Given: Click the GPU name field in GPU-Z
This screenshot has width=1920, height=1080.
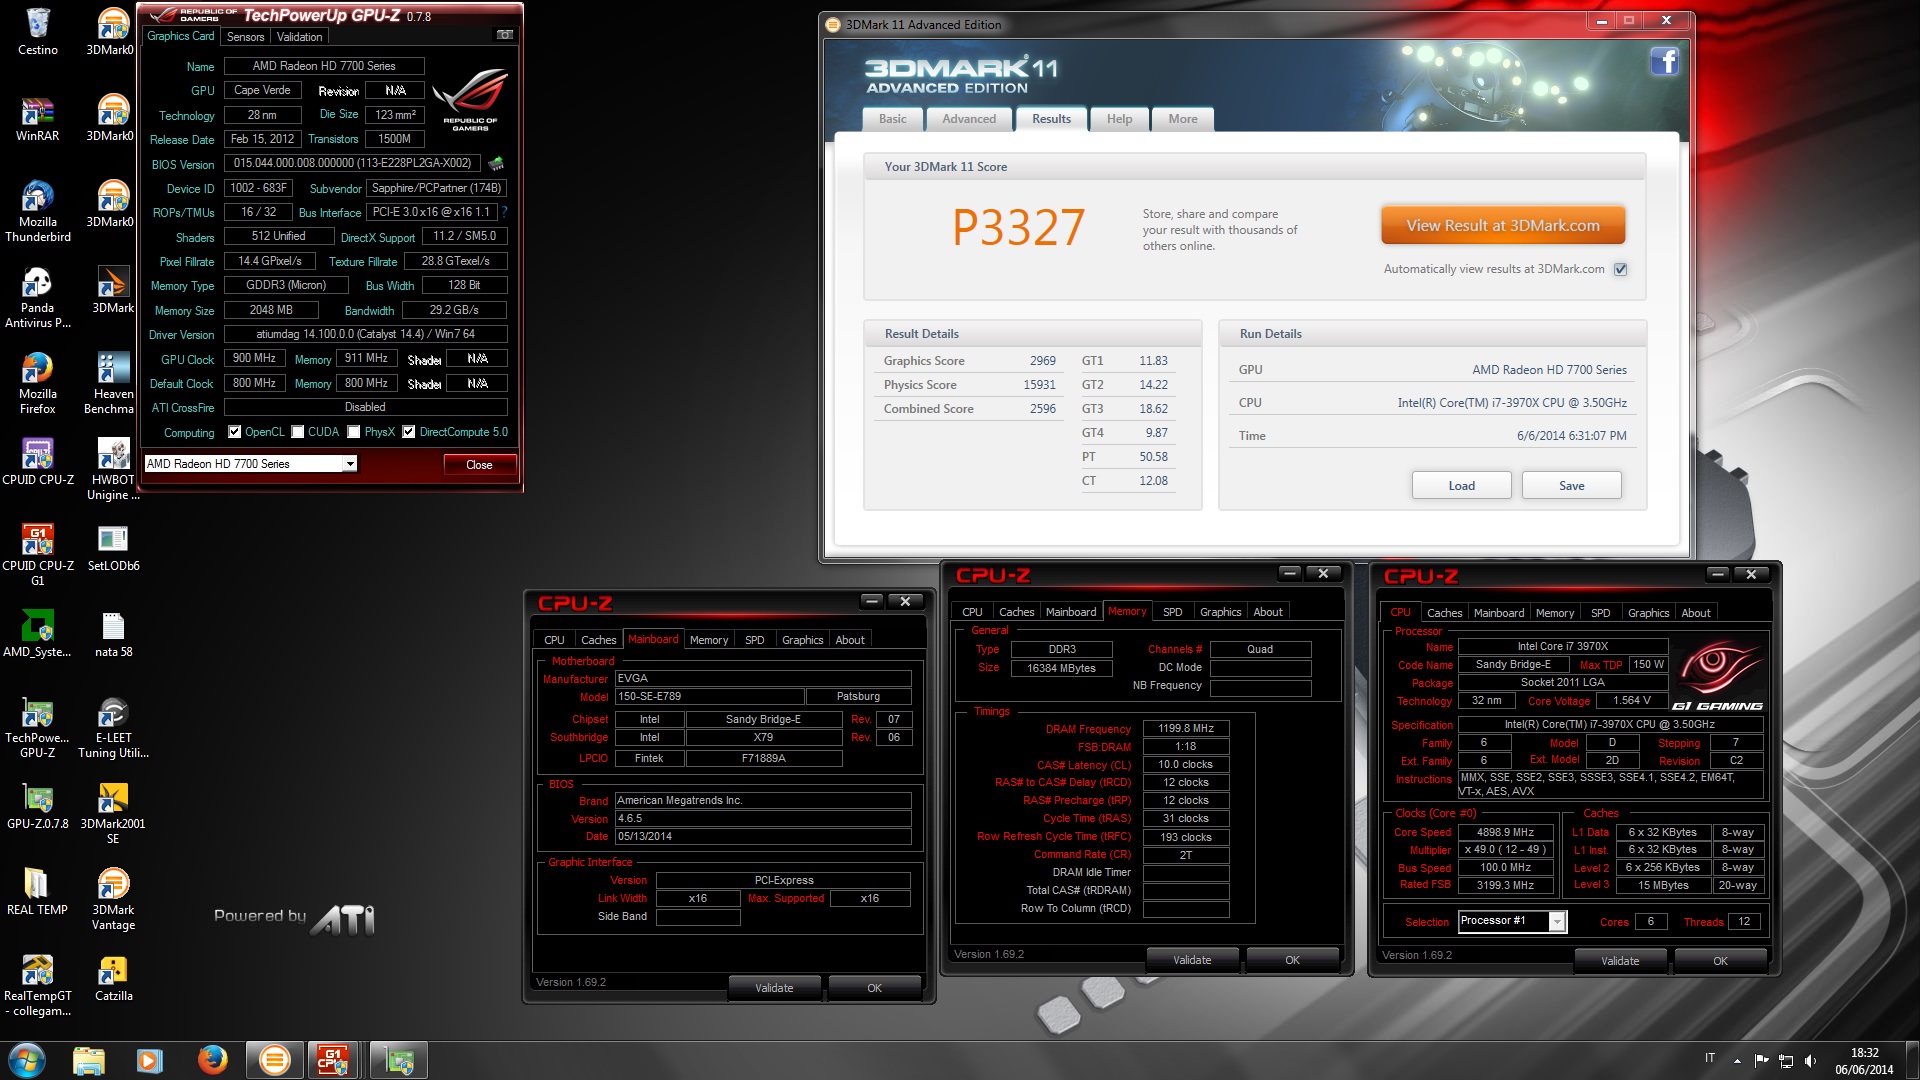Looking at the screenshot, I should pyautogui.click(x=324, y=66).
